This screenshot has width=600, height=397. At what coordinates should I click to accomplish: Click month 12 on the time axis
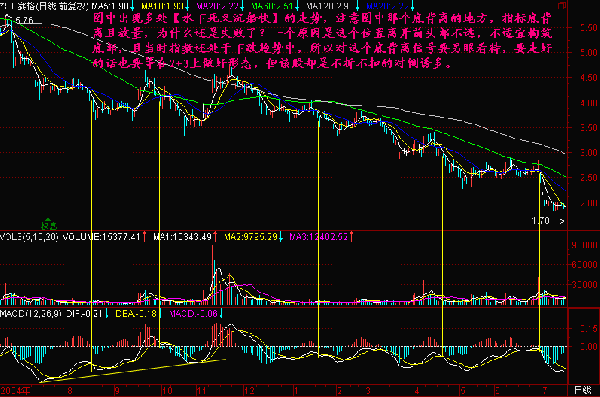(x=249, y=391)
